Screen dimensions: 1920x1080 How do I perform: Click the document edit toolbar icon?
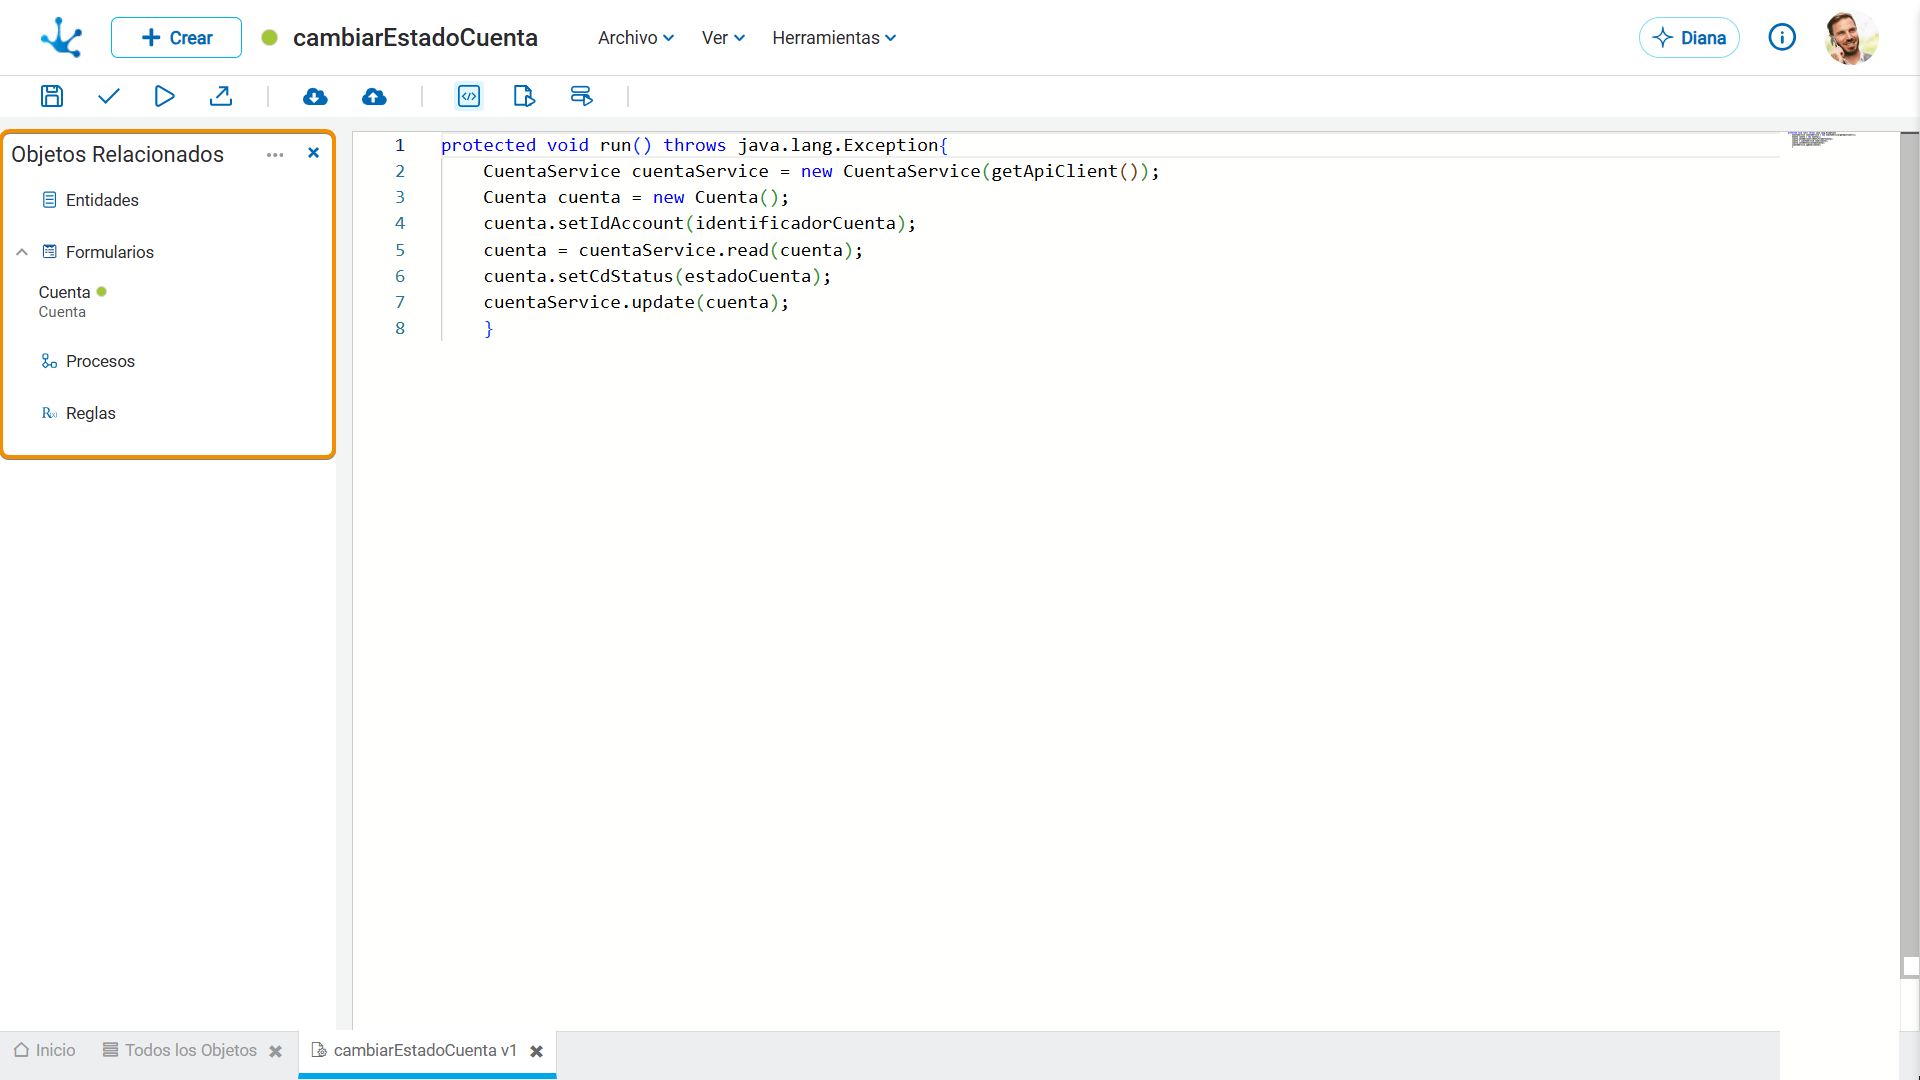[x=524, y=96]
